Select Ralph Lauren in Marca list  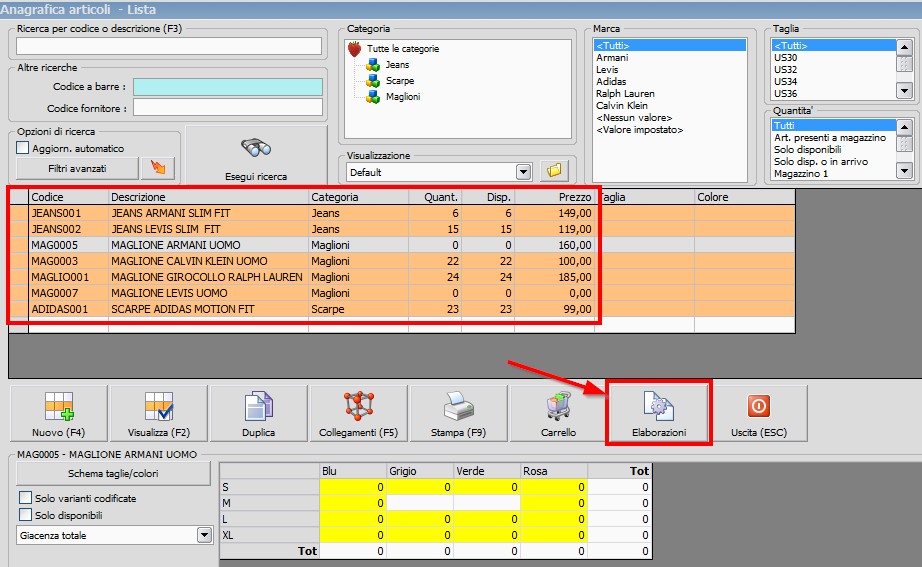tap(625, 94)
